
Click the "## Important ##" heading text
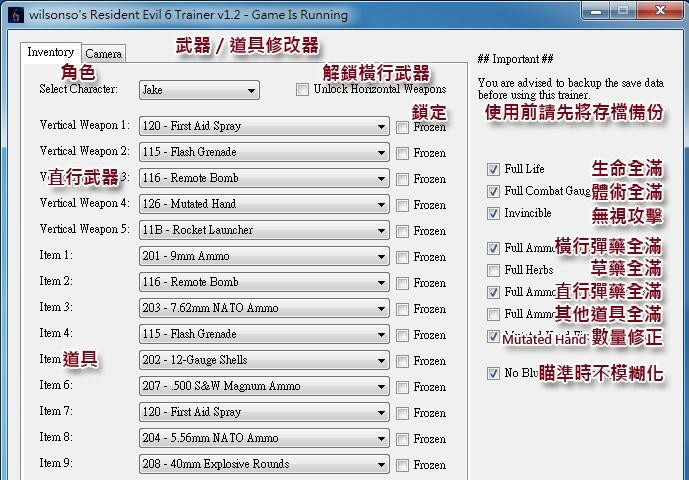point(515,59)
